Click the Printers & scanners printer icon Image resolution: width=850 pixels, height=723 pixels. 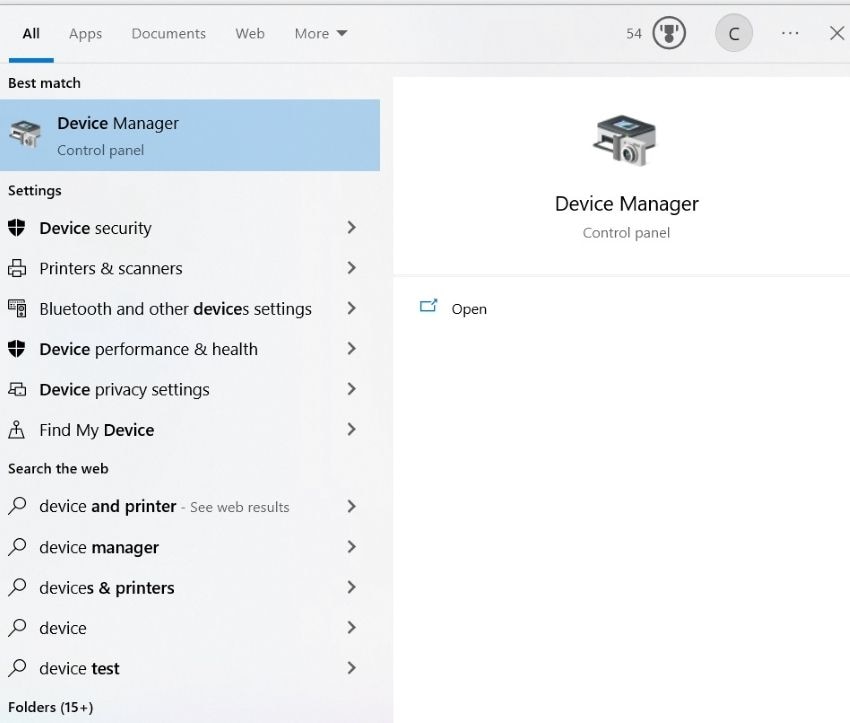pos(16,268)
